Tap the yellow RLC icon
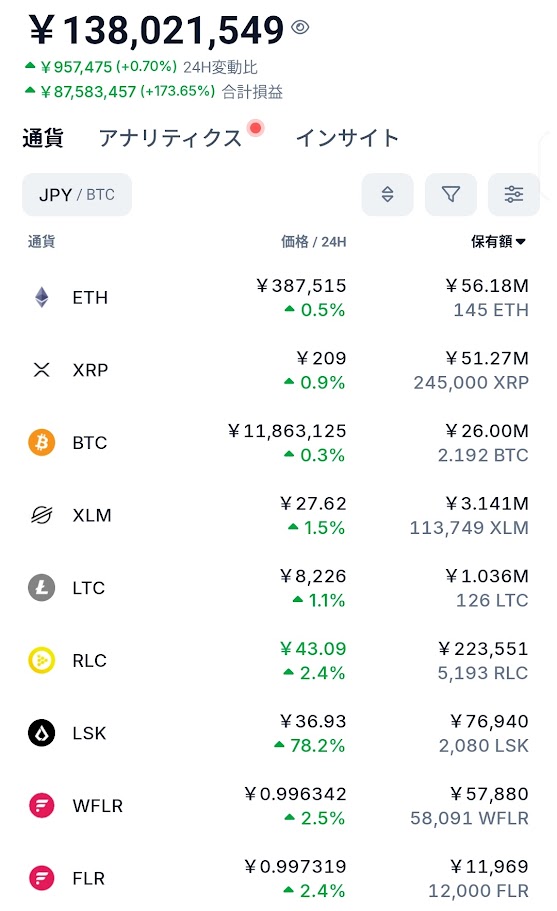Image resolution: width=557 pixels, height=911 pixels. [x=42, y=660]
